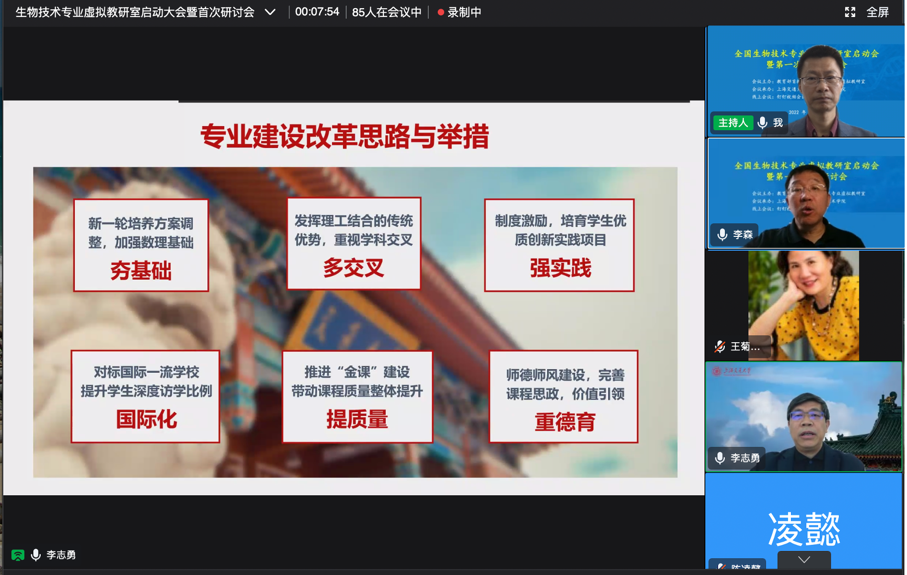This screenshot has width=907, height=575.
Task: Select the 凌懿 avatar tile
Action: 804,520
